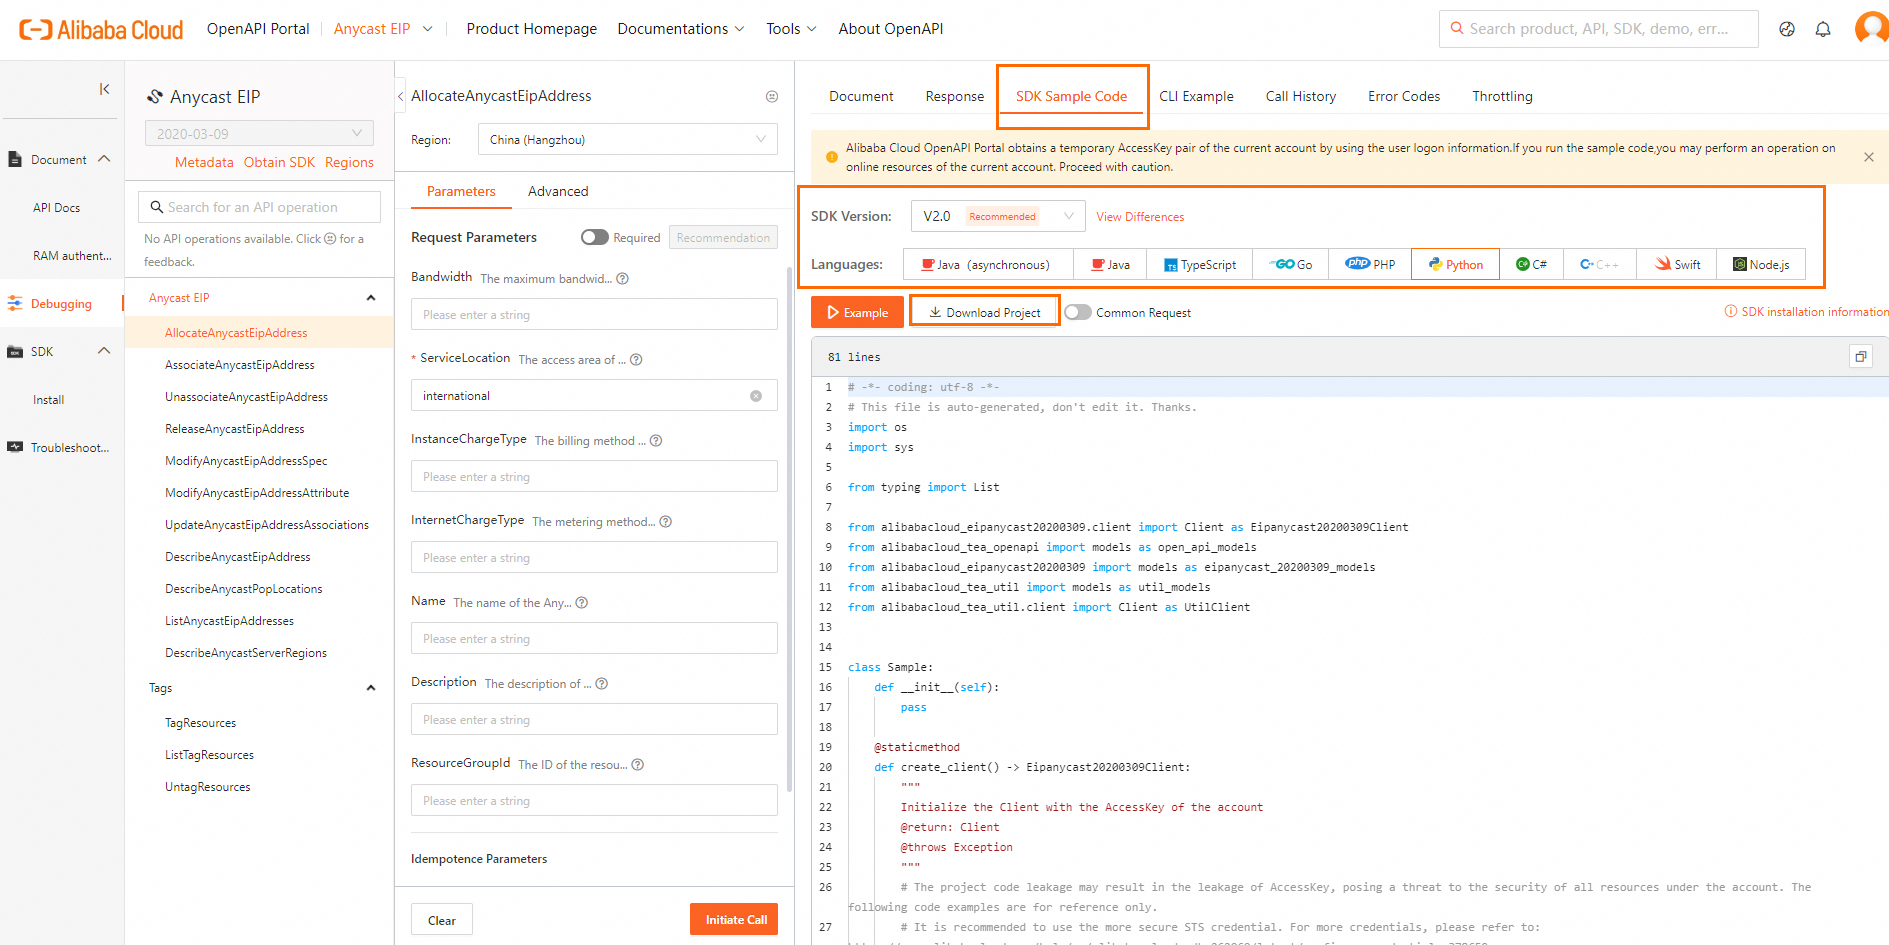Viewport: 1889px width, 945px height.
Task: Open SDK installation information link
Action: (1806, 312)
